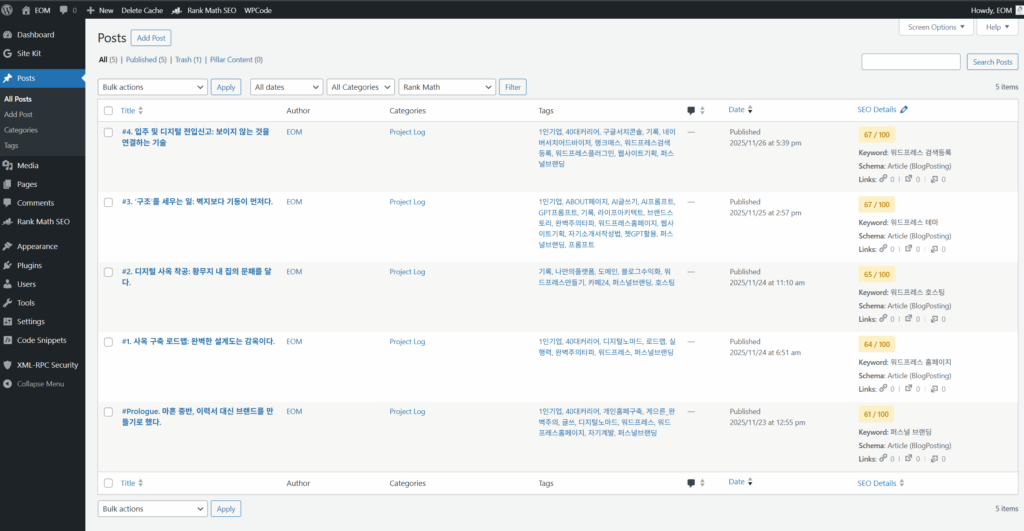Open Site Kit from the sidebar
Image resolution: width=1024 pixels, height=531 pixels.
click(28, 53)
